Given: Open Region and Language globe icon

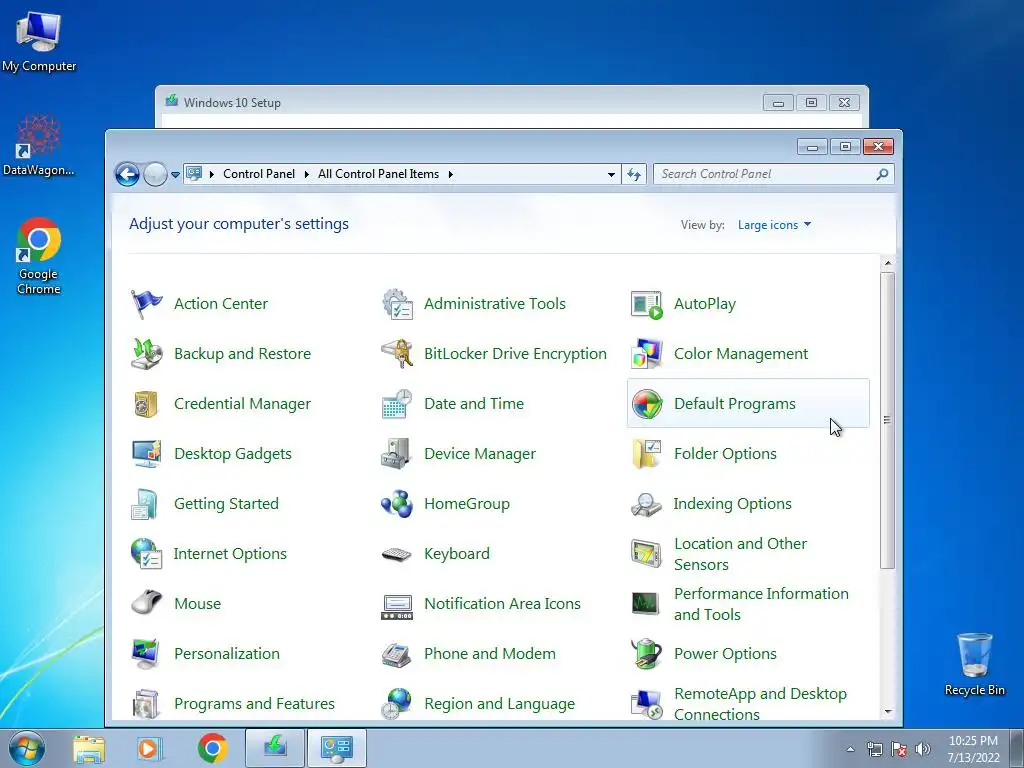Looking at the screenshot, I should [397, 704].
